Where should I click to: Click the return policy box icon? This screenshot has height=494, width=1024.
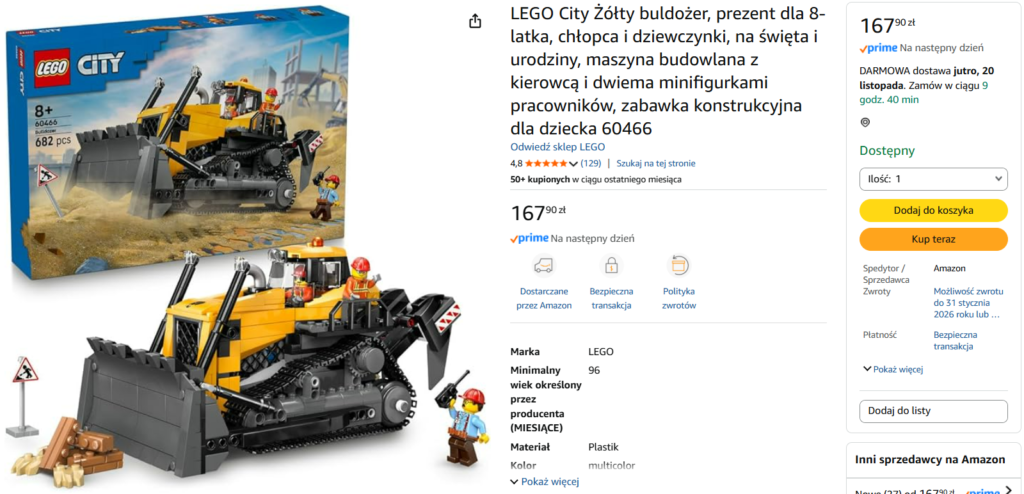tap(679, 265)
